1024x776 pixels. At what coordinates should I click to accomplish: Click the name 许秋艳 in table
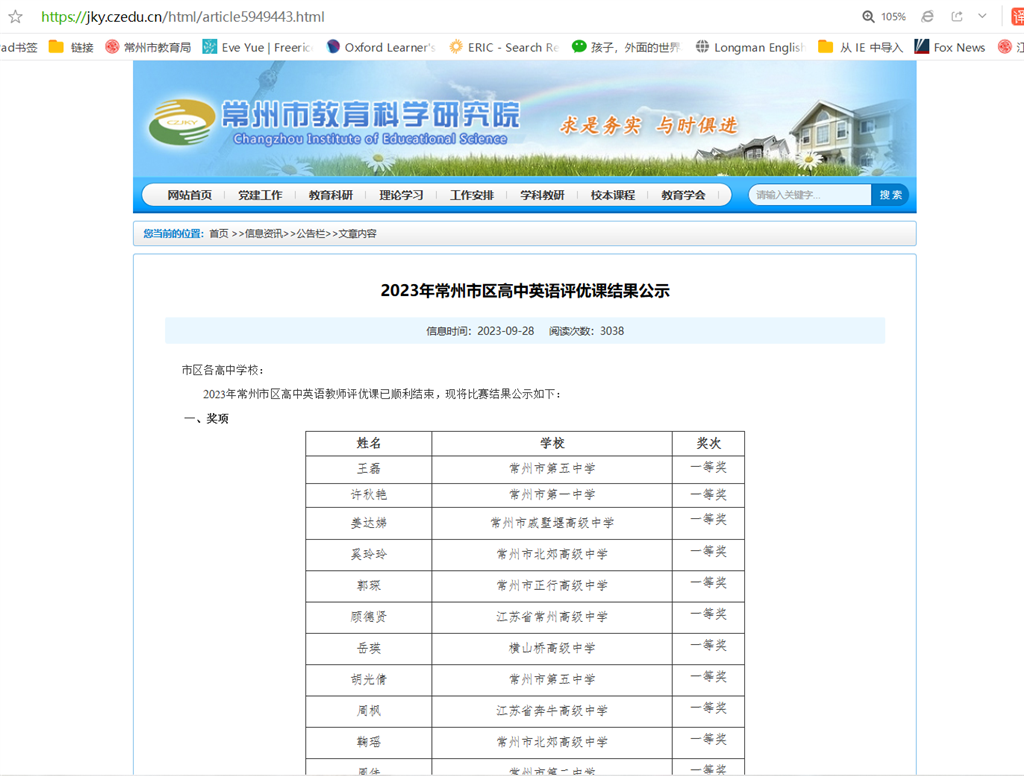pyautogui.click(x=368, y=495)
